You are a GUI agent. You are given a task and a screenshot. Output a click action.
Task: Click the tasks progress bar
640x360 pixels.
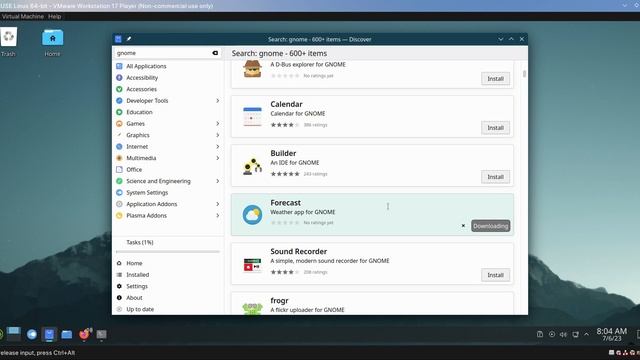coord(168,252)
